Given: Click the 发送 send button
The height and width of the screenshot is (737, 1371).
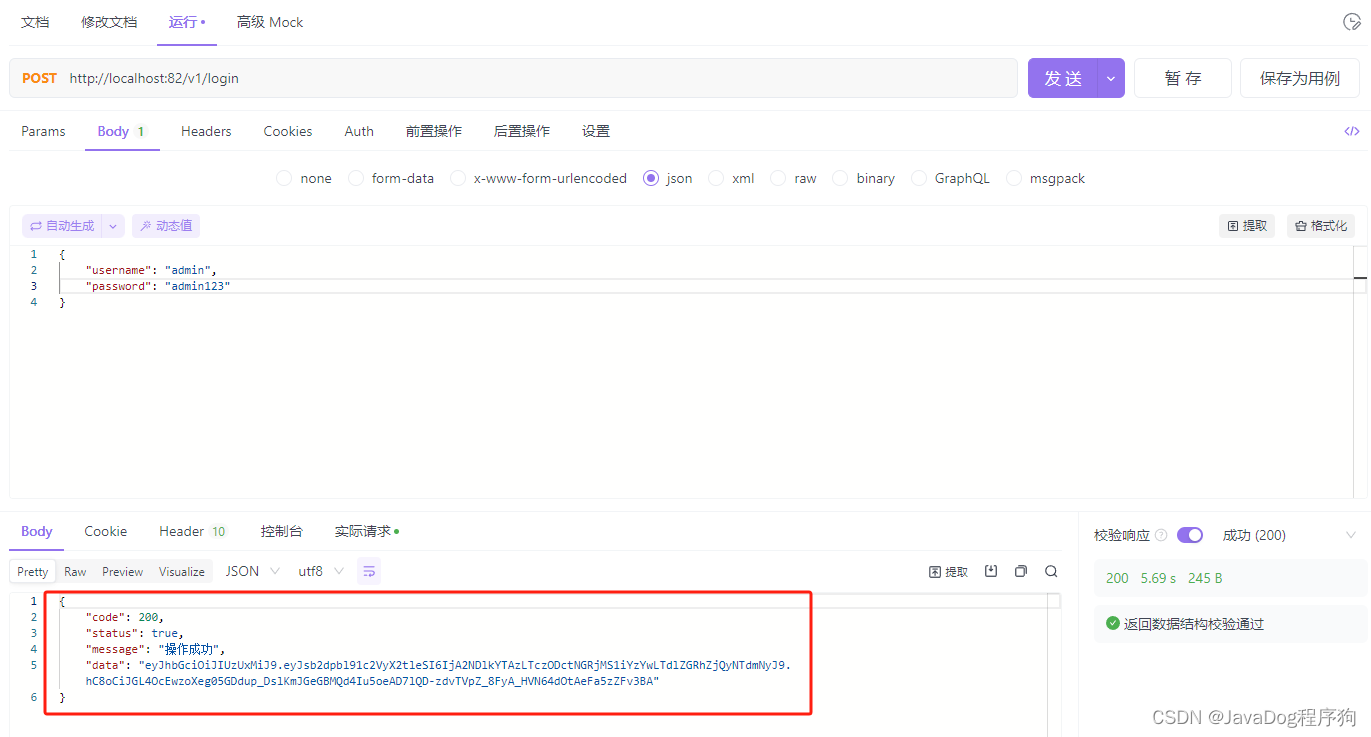Looking at the screenshot, I should tap(1063, 78).
